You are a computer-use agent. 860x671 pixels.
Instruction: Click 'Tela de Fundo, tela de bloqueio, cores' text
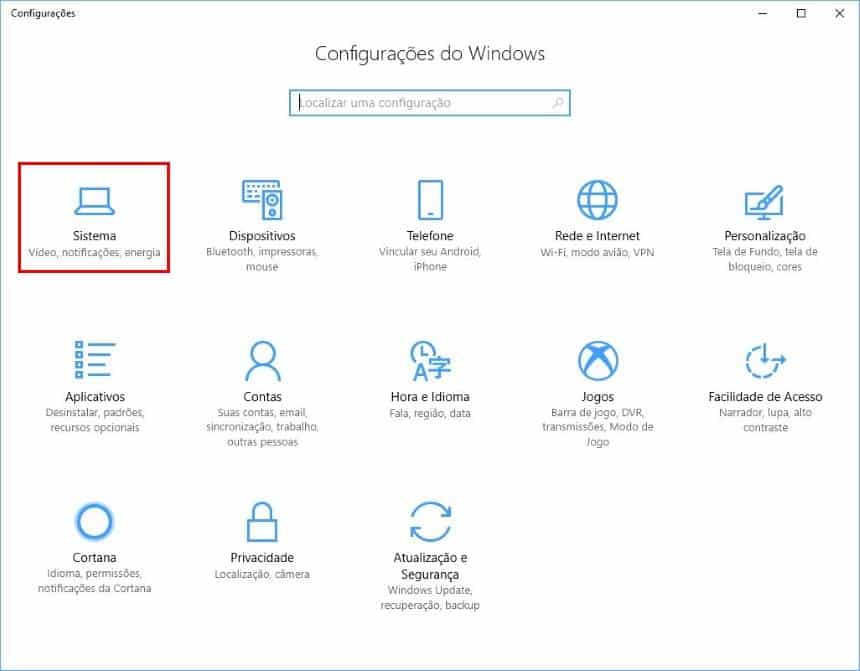click(765, 259)
